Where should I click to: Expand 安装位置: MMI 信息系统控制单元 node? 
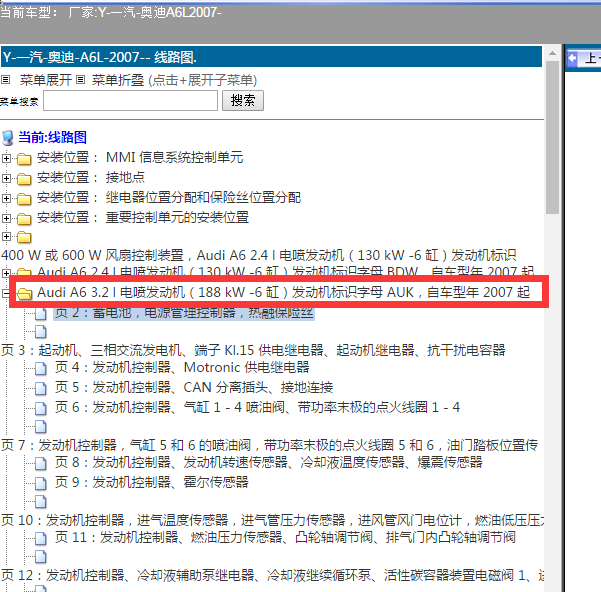pos(6,158)
